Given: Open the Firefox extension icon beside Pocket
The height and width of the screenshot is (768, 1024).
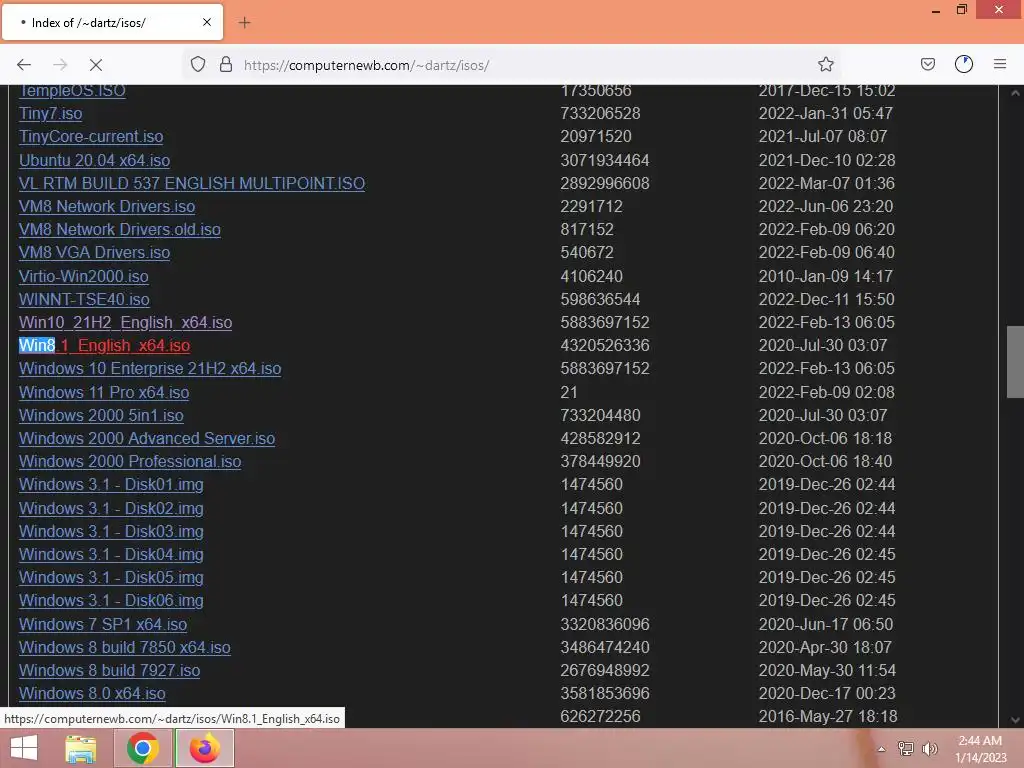Looking at the screenshot, I should pos(964,64).
